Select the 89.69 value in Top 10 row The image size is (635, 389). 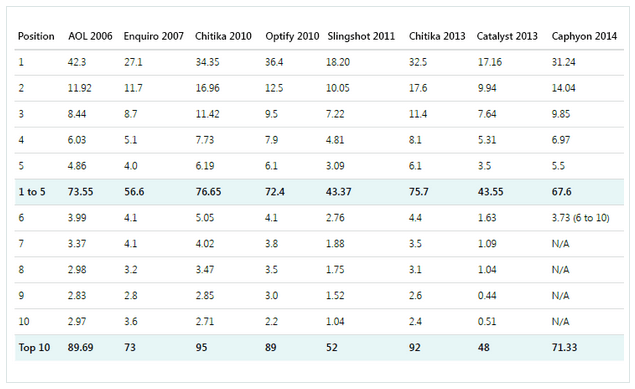80,347
